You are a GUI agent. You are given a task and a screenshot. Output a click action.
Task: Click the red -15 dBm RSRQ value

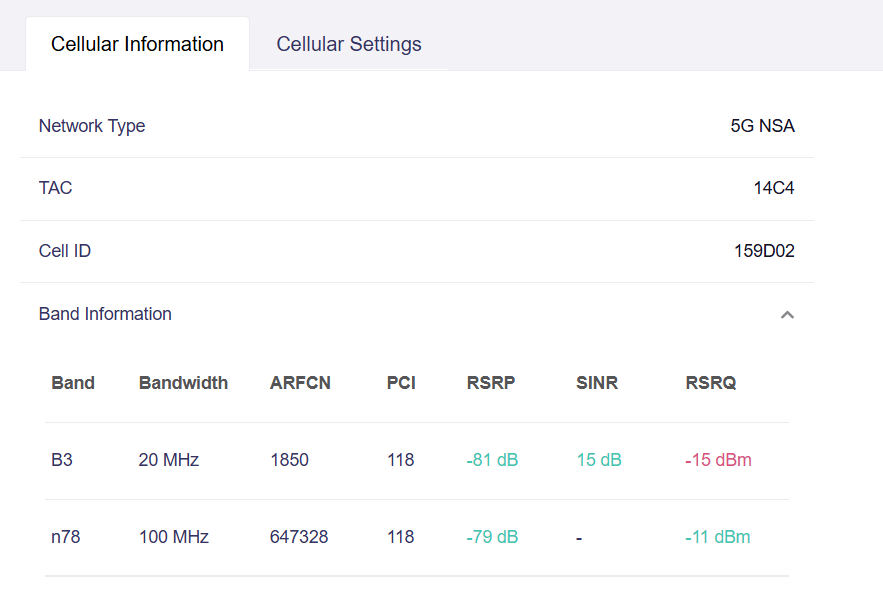pos(718,460)
